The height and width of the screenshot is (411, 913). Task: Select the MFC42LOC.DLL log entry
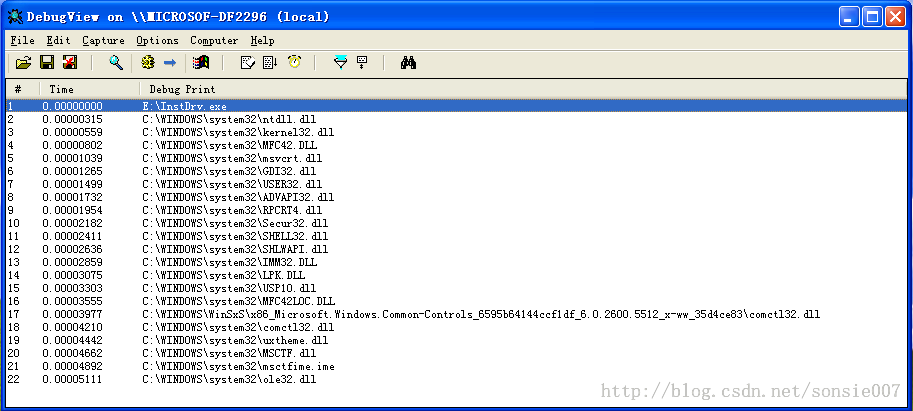[456, 301]
